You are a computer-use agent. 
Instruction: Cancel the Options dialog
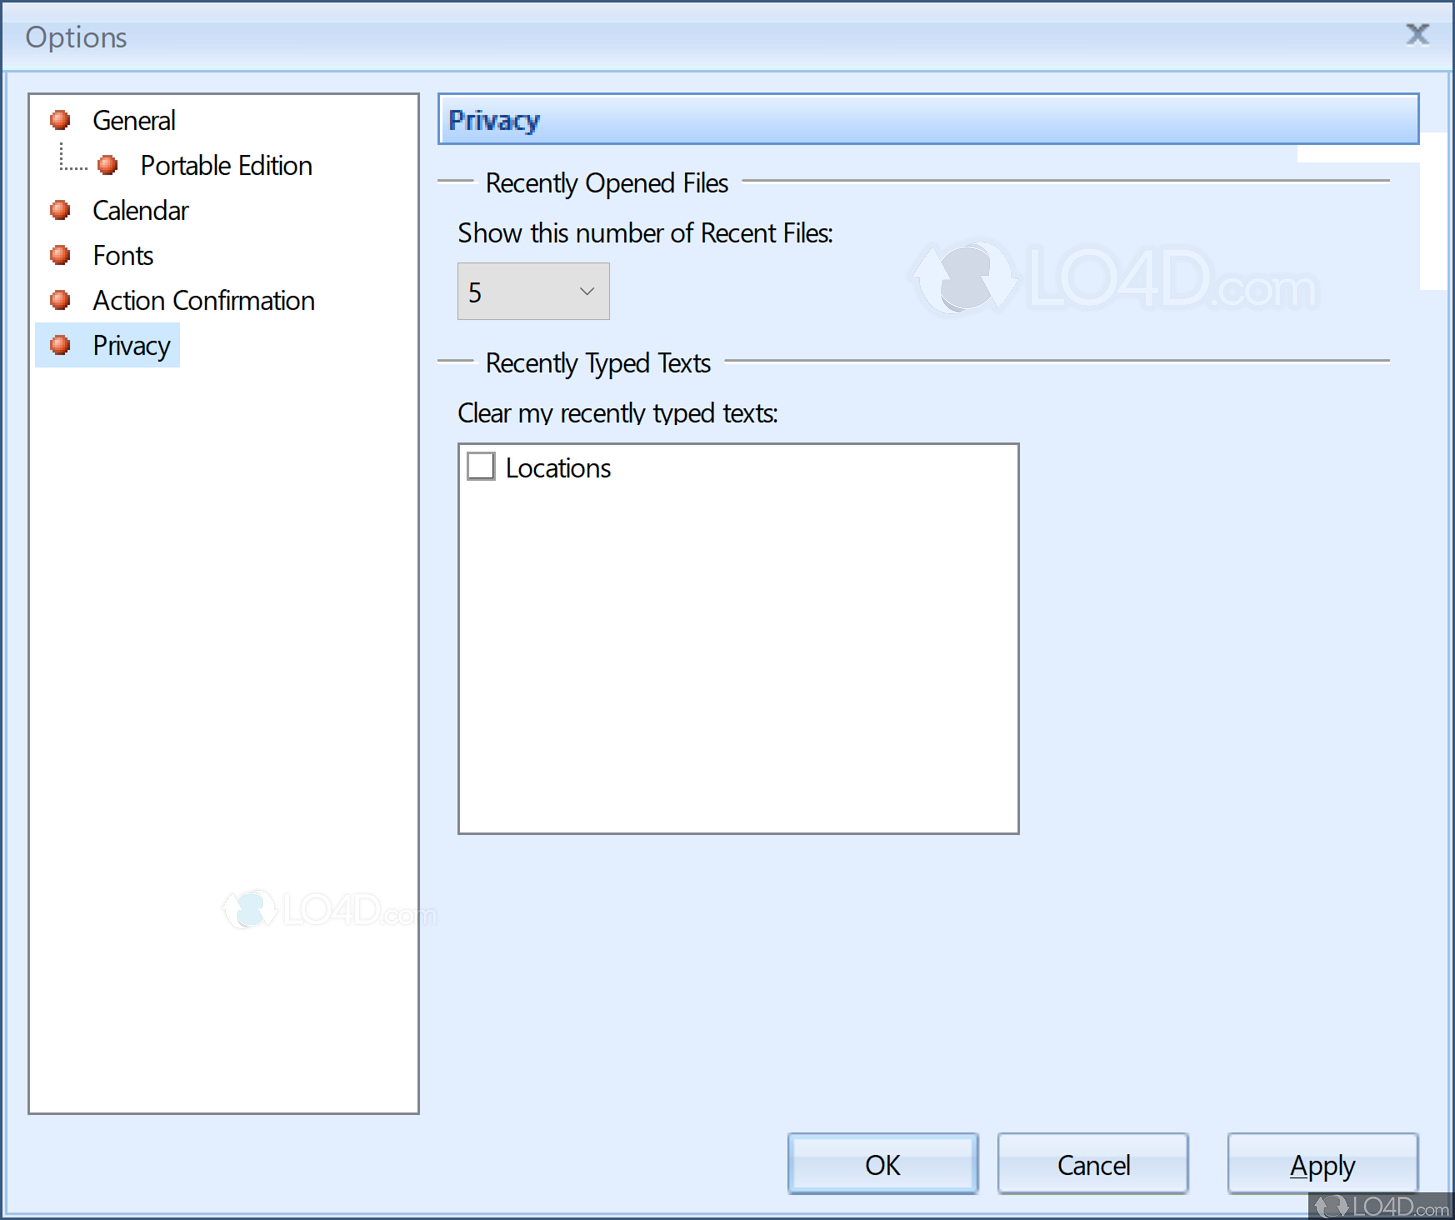pyautogui.click(x=1092, y=1164)
